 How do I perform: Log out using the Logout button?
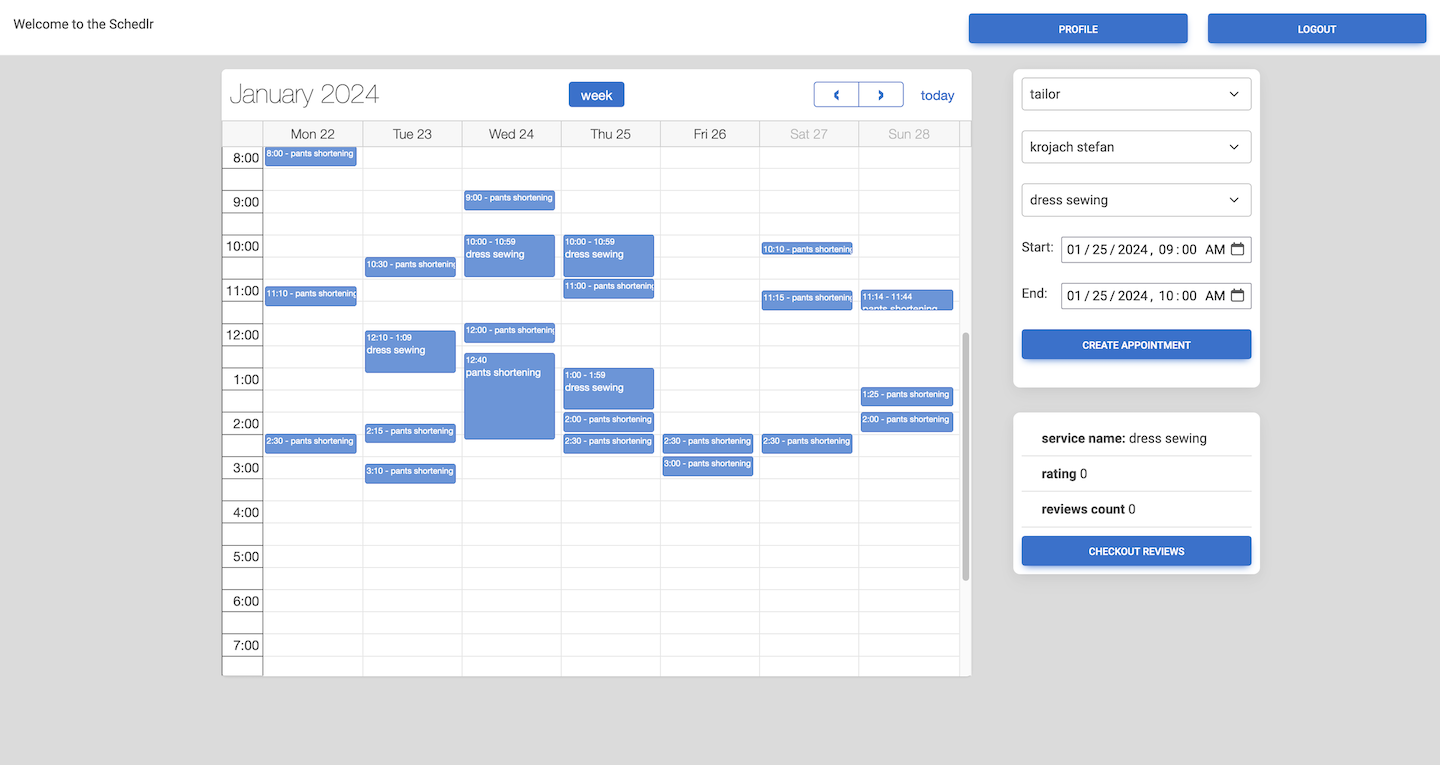tap(1316, 29)
